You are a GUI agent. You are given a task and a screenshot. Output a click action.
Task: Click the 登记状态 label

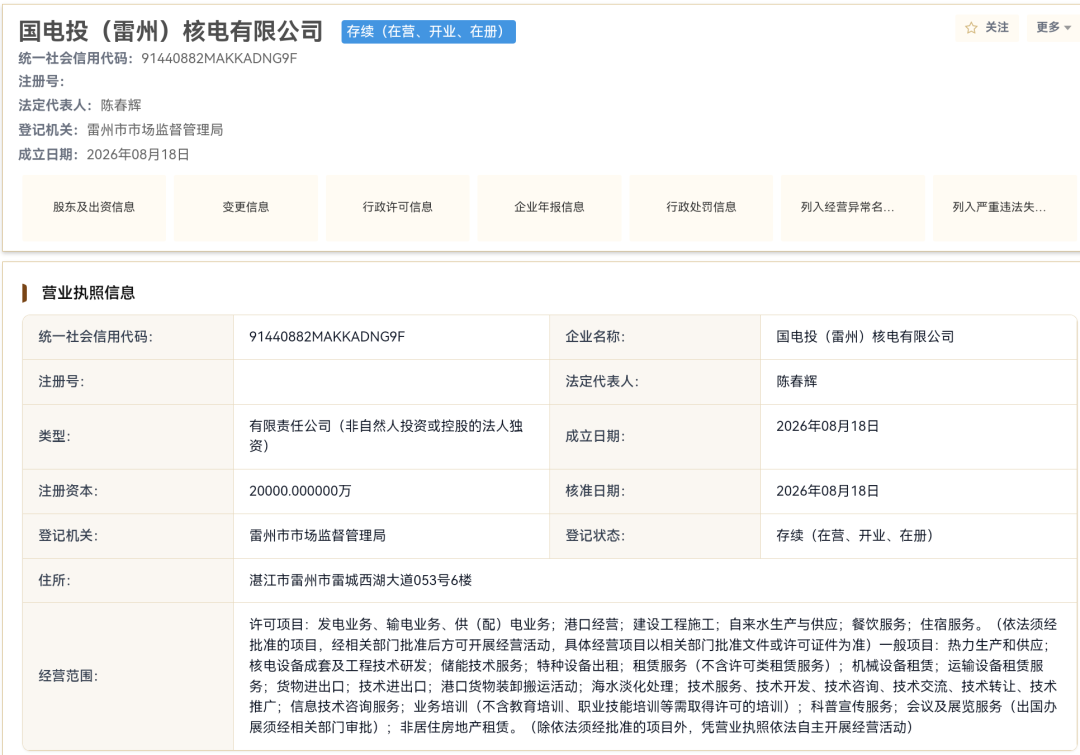pyautogui.click(x=595, y=536)
